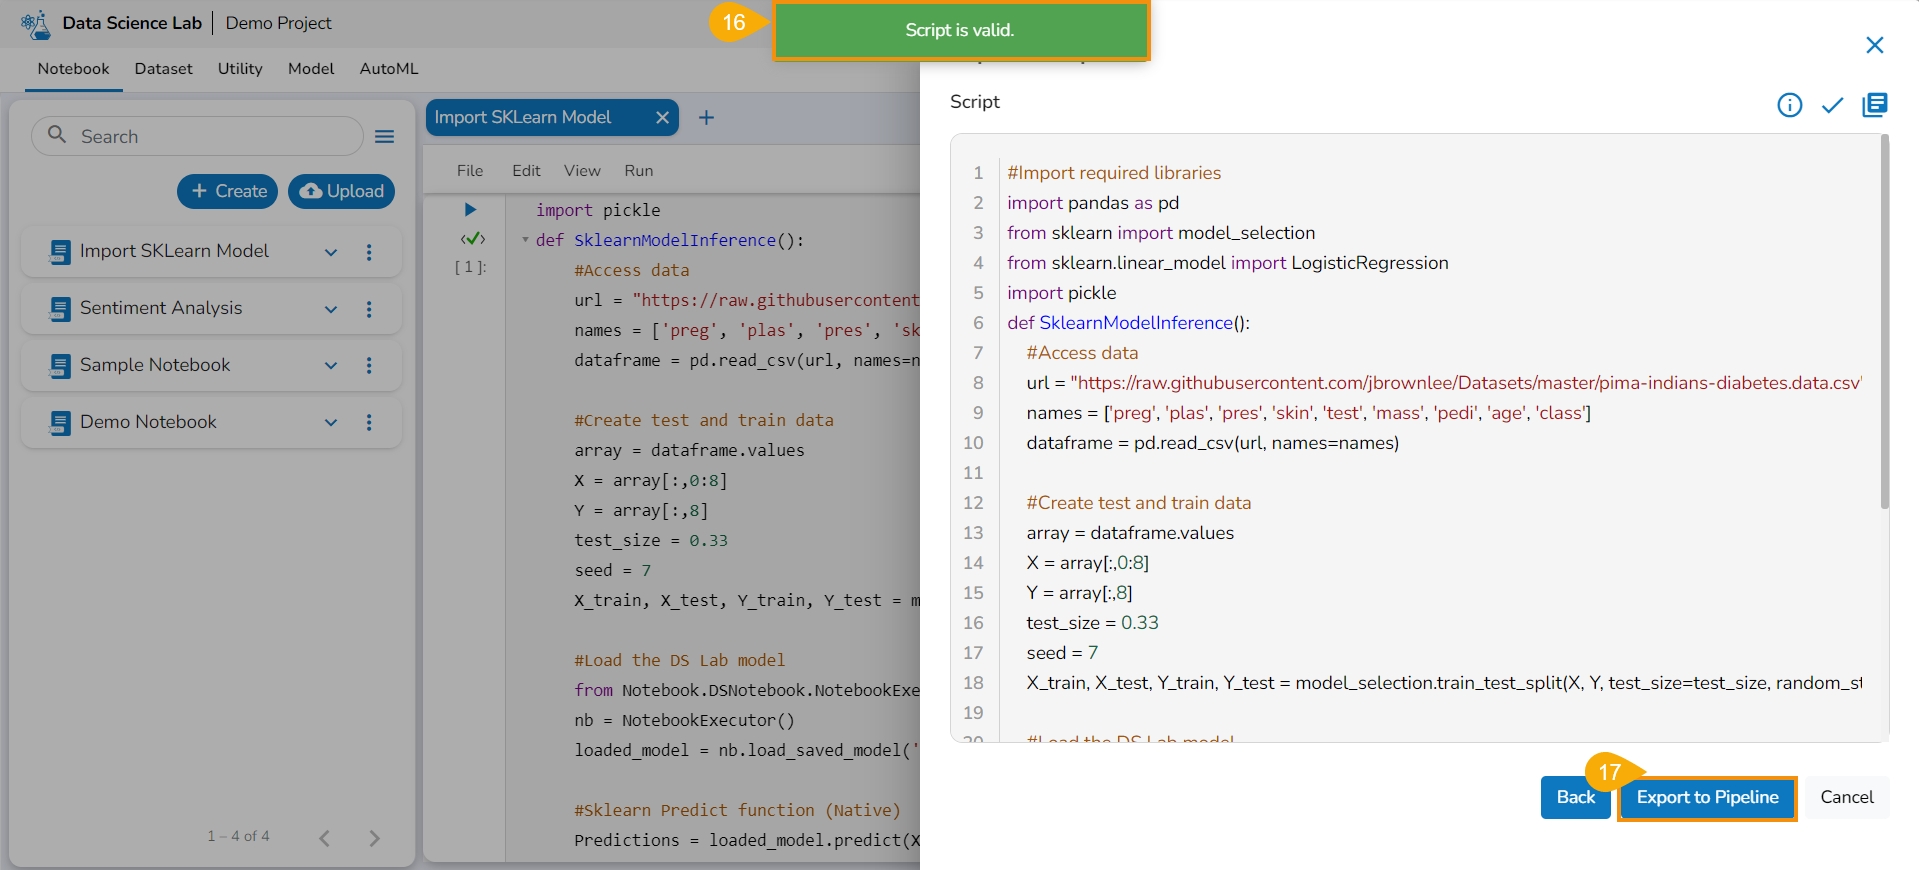Collapse the SklearnModelInference function definition

[x=525, y=240]
